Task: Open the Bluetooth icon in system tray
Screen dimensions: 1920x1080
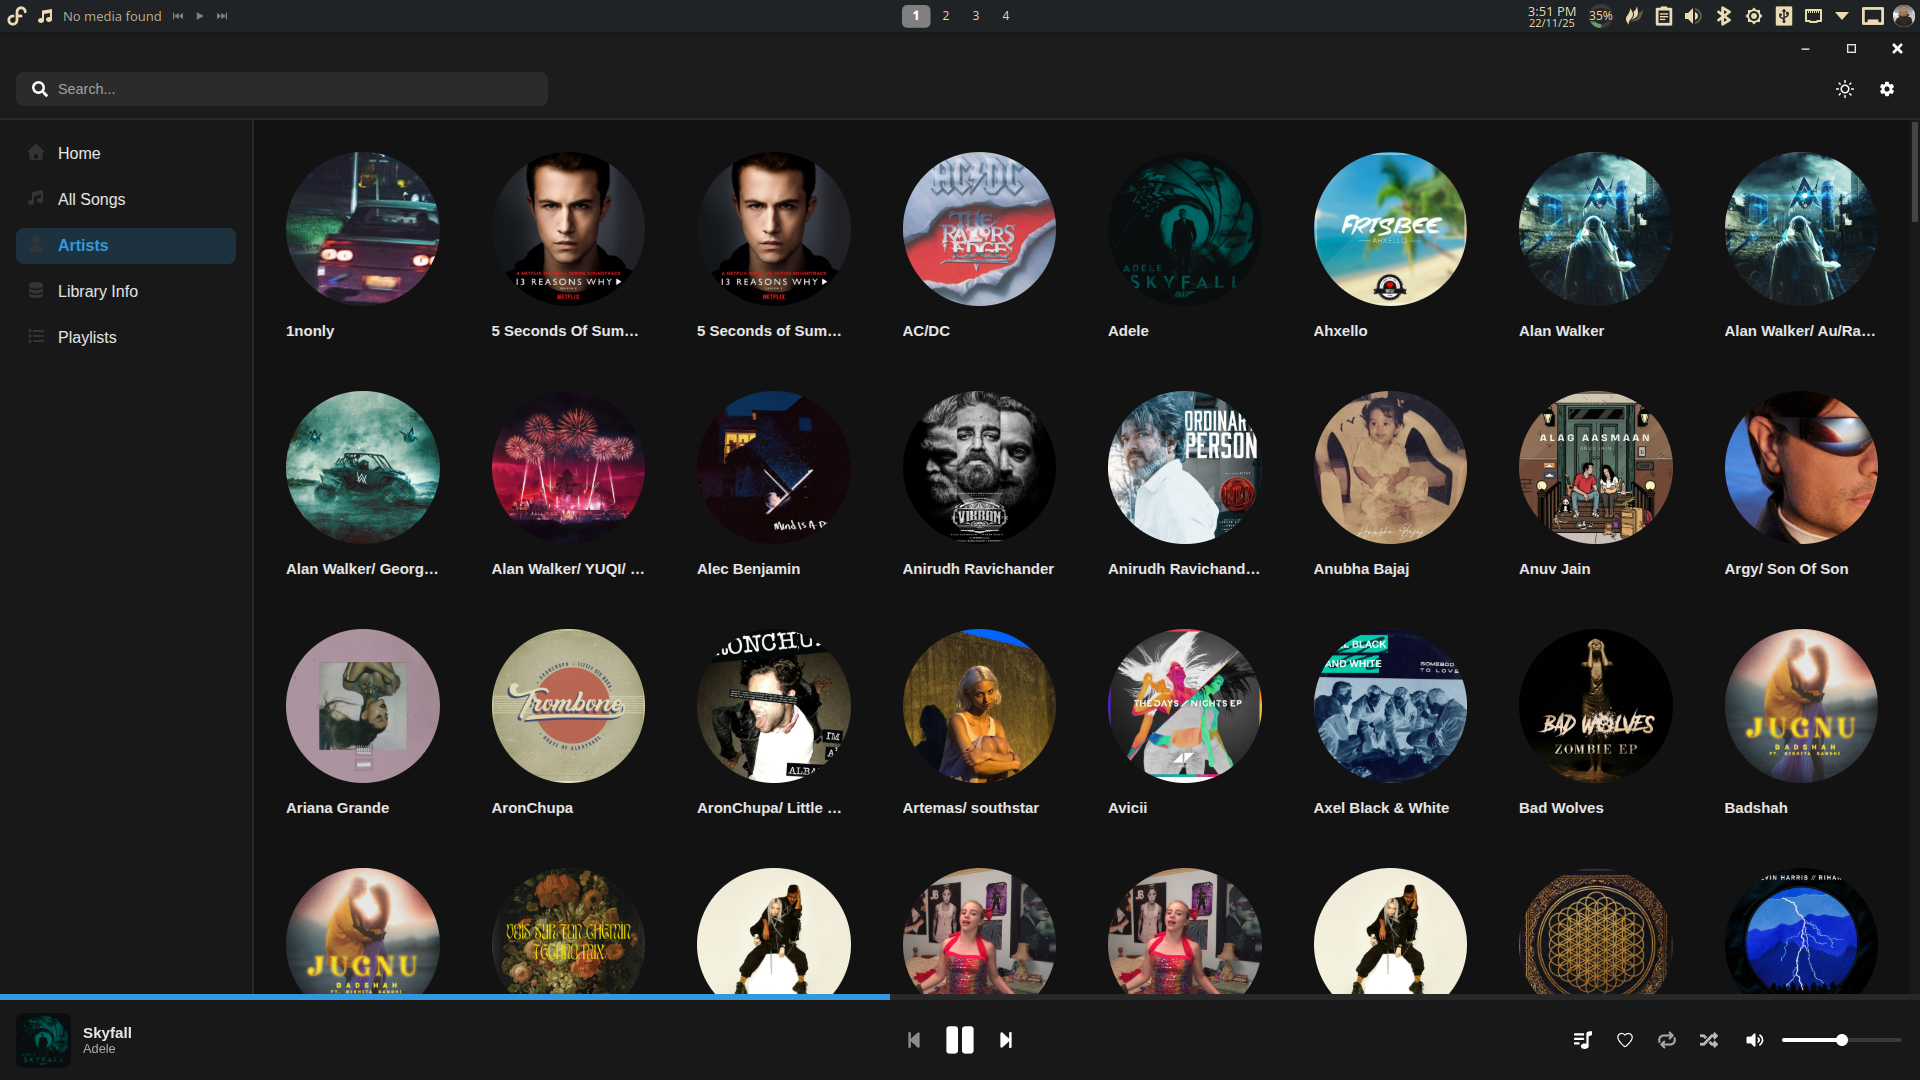Action: [1723, 16]
